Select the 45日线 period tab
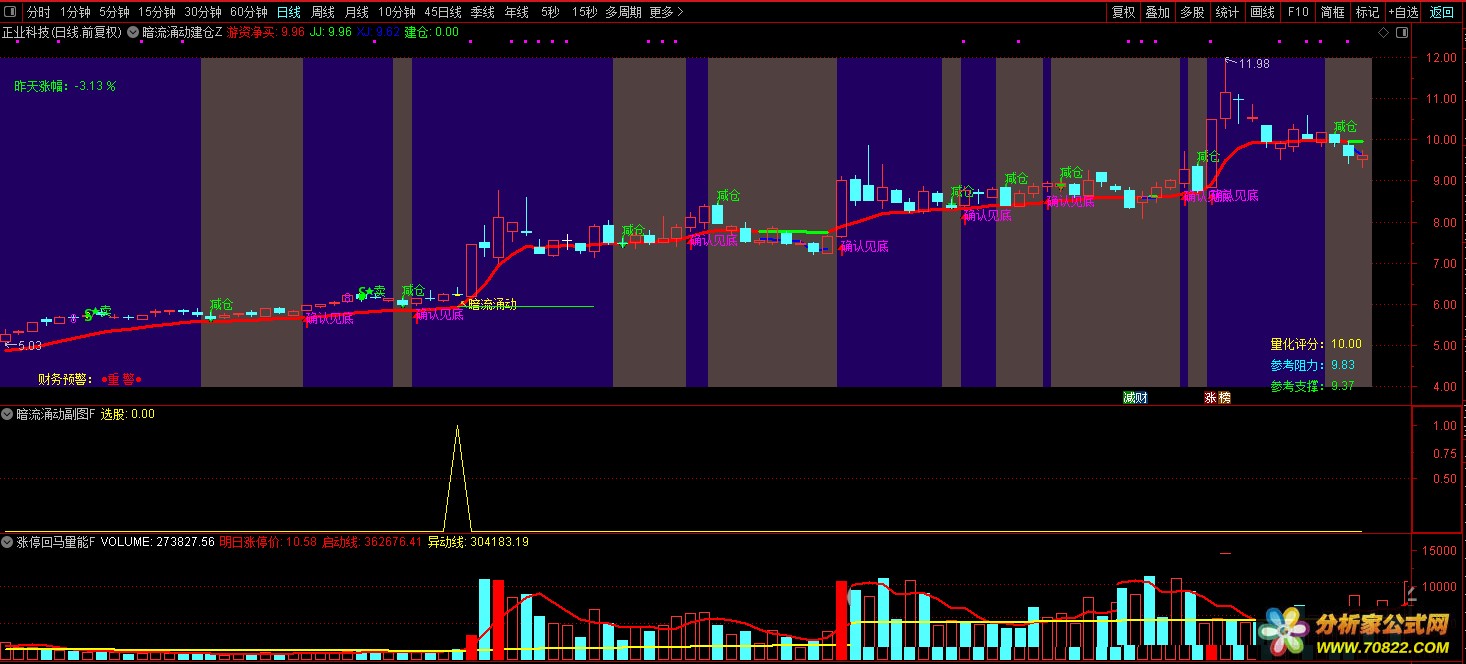Screen dimensions: 1466x664 point(443,12)
